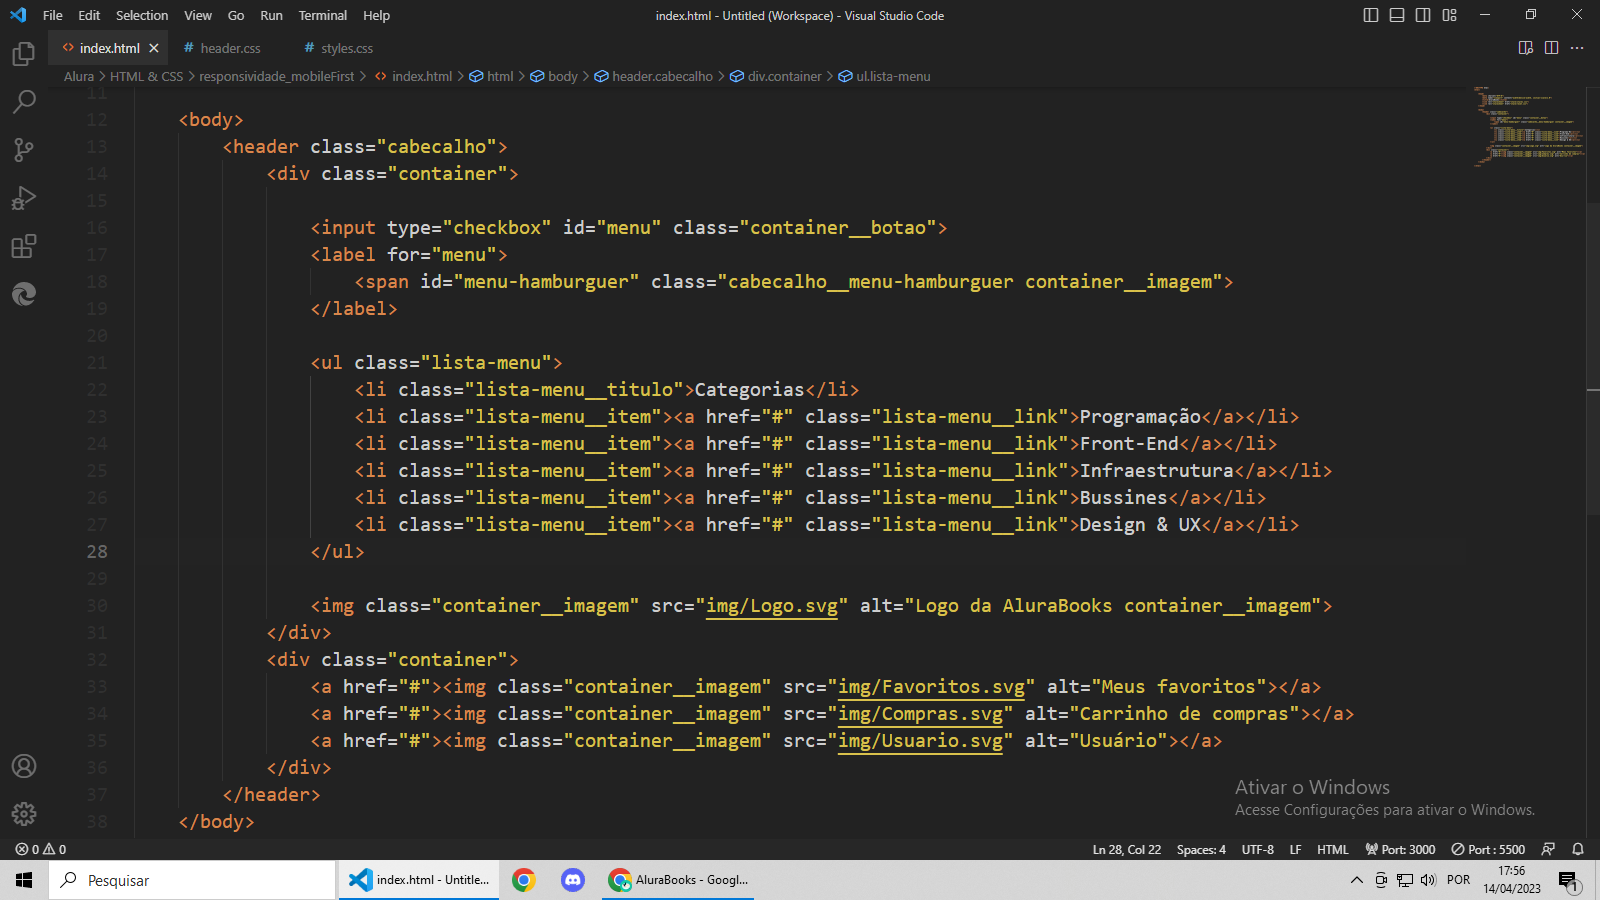Open the Edit menu

89,15
